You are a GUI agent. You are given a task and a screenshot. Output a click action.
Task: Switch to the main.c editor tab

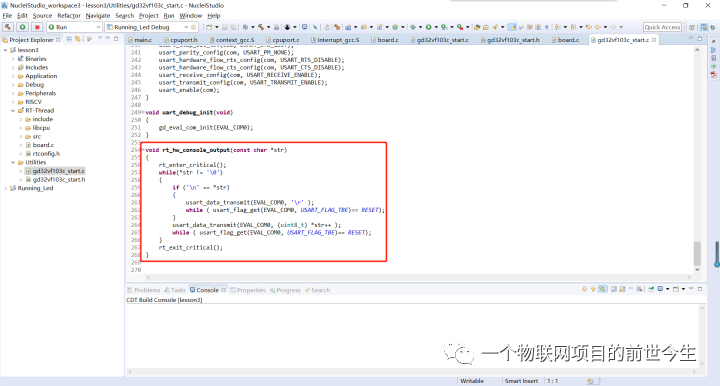[x=140, y=40]
